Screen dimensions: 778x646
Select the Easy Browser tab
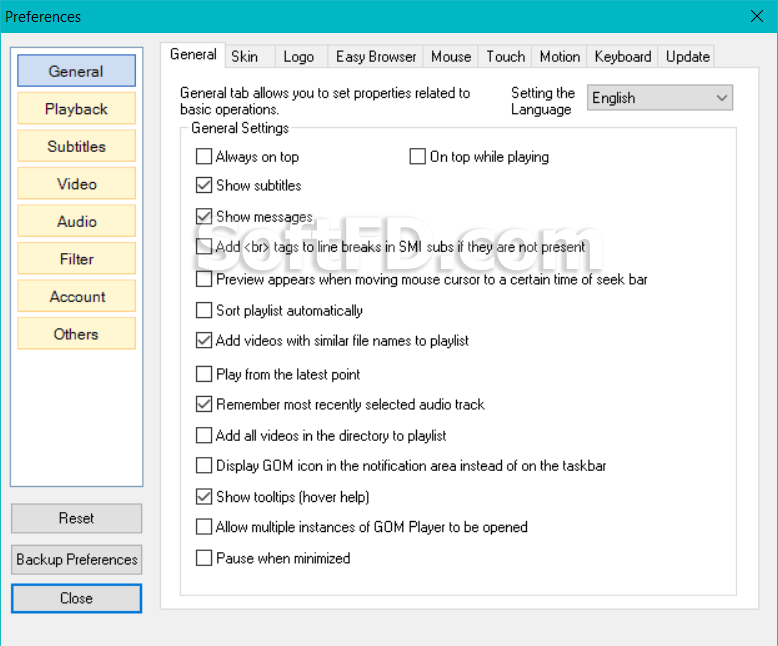(x=376, y=57)
